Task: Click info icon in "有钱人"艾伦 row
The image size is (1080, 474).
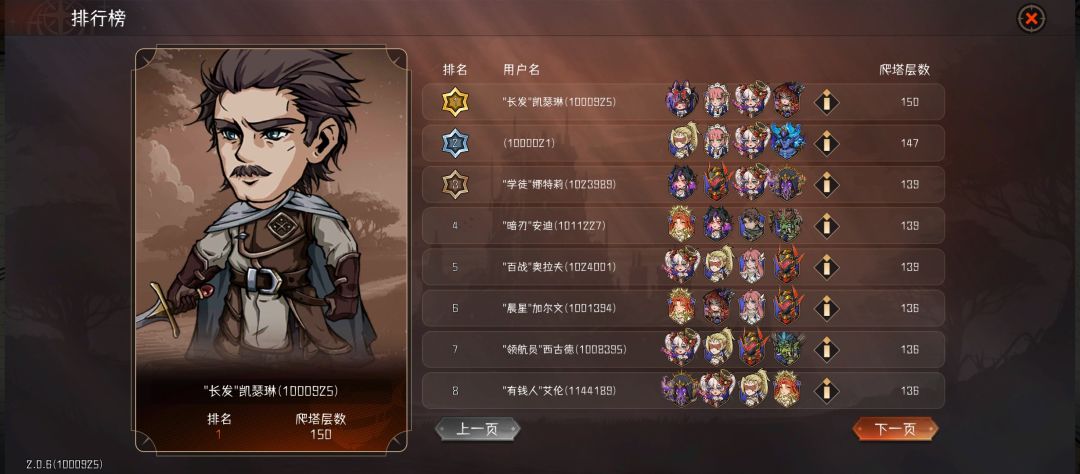Action: [x=826, y=391]
